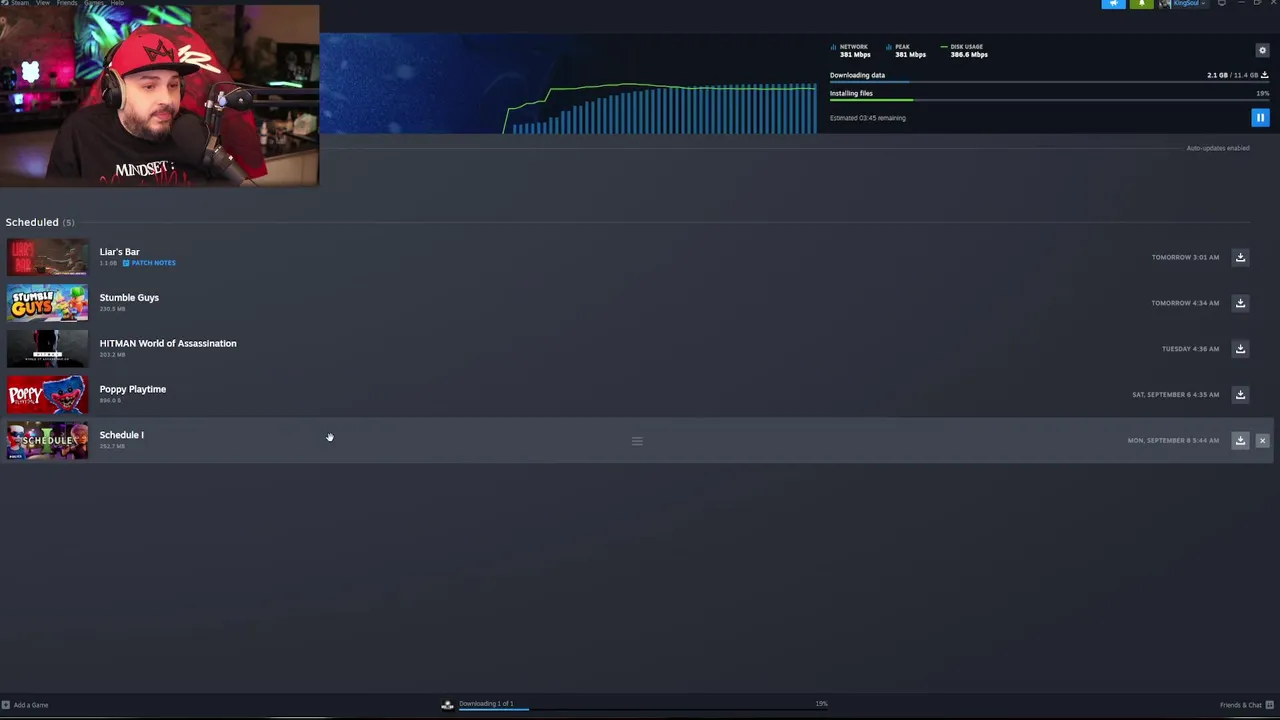This screenshot has height=720, width=1280.
Task: Click the Friends & Chat icon
Action: [1268, 705]
